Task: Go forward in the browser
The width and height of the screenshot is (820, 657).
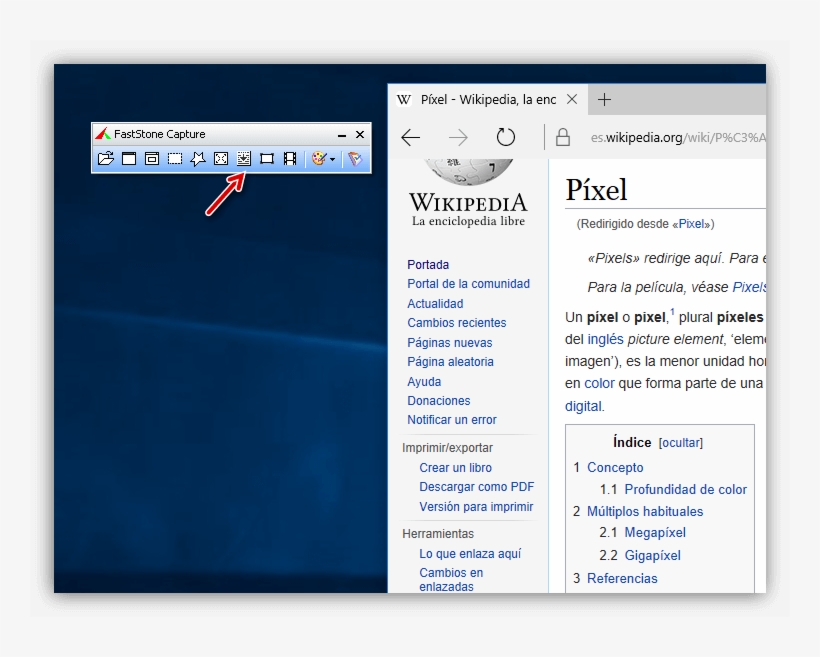Action: 458,138
